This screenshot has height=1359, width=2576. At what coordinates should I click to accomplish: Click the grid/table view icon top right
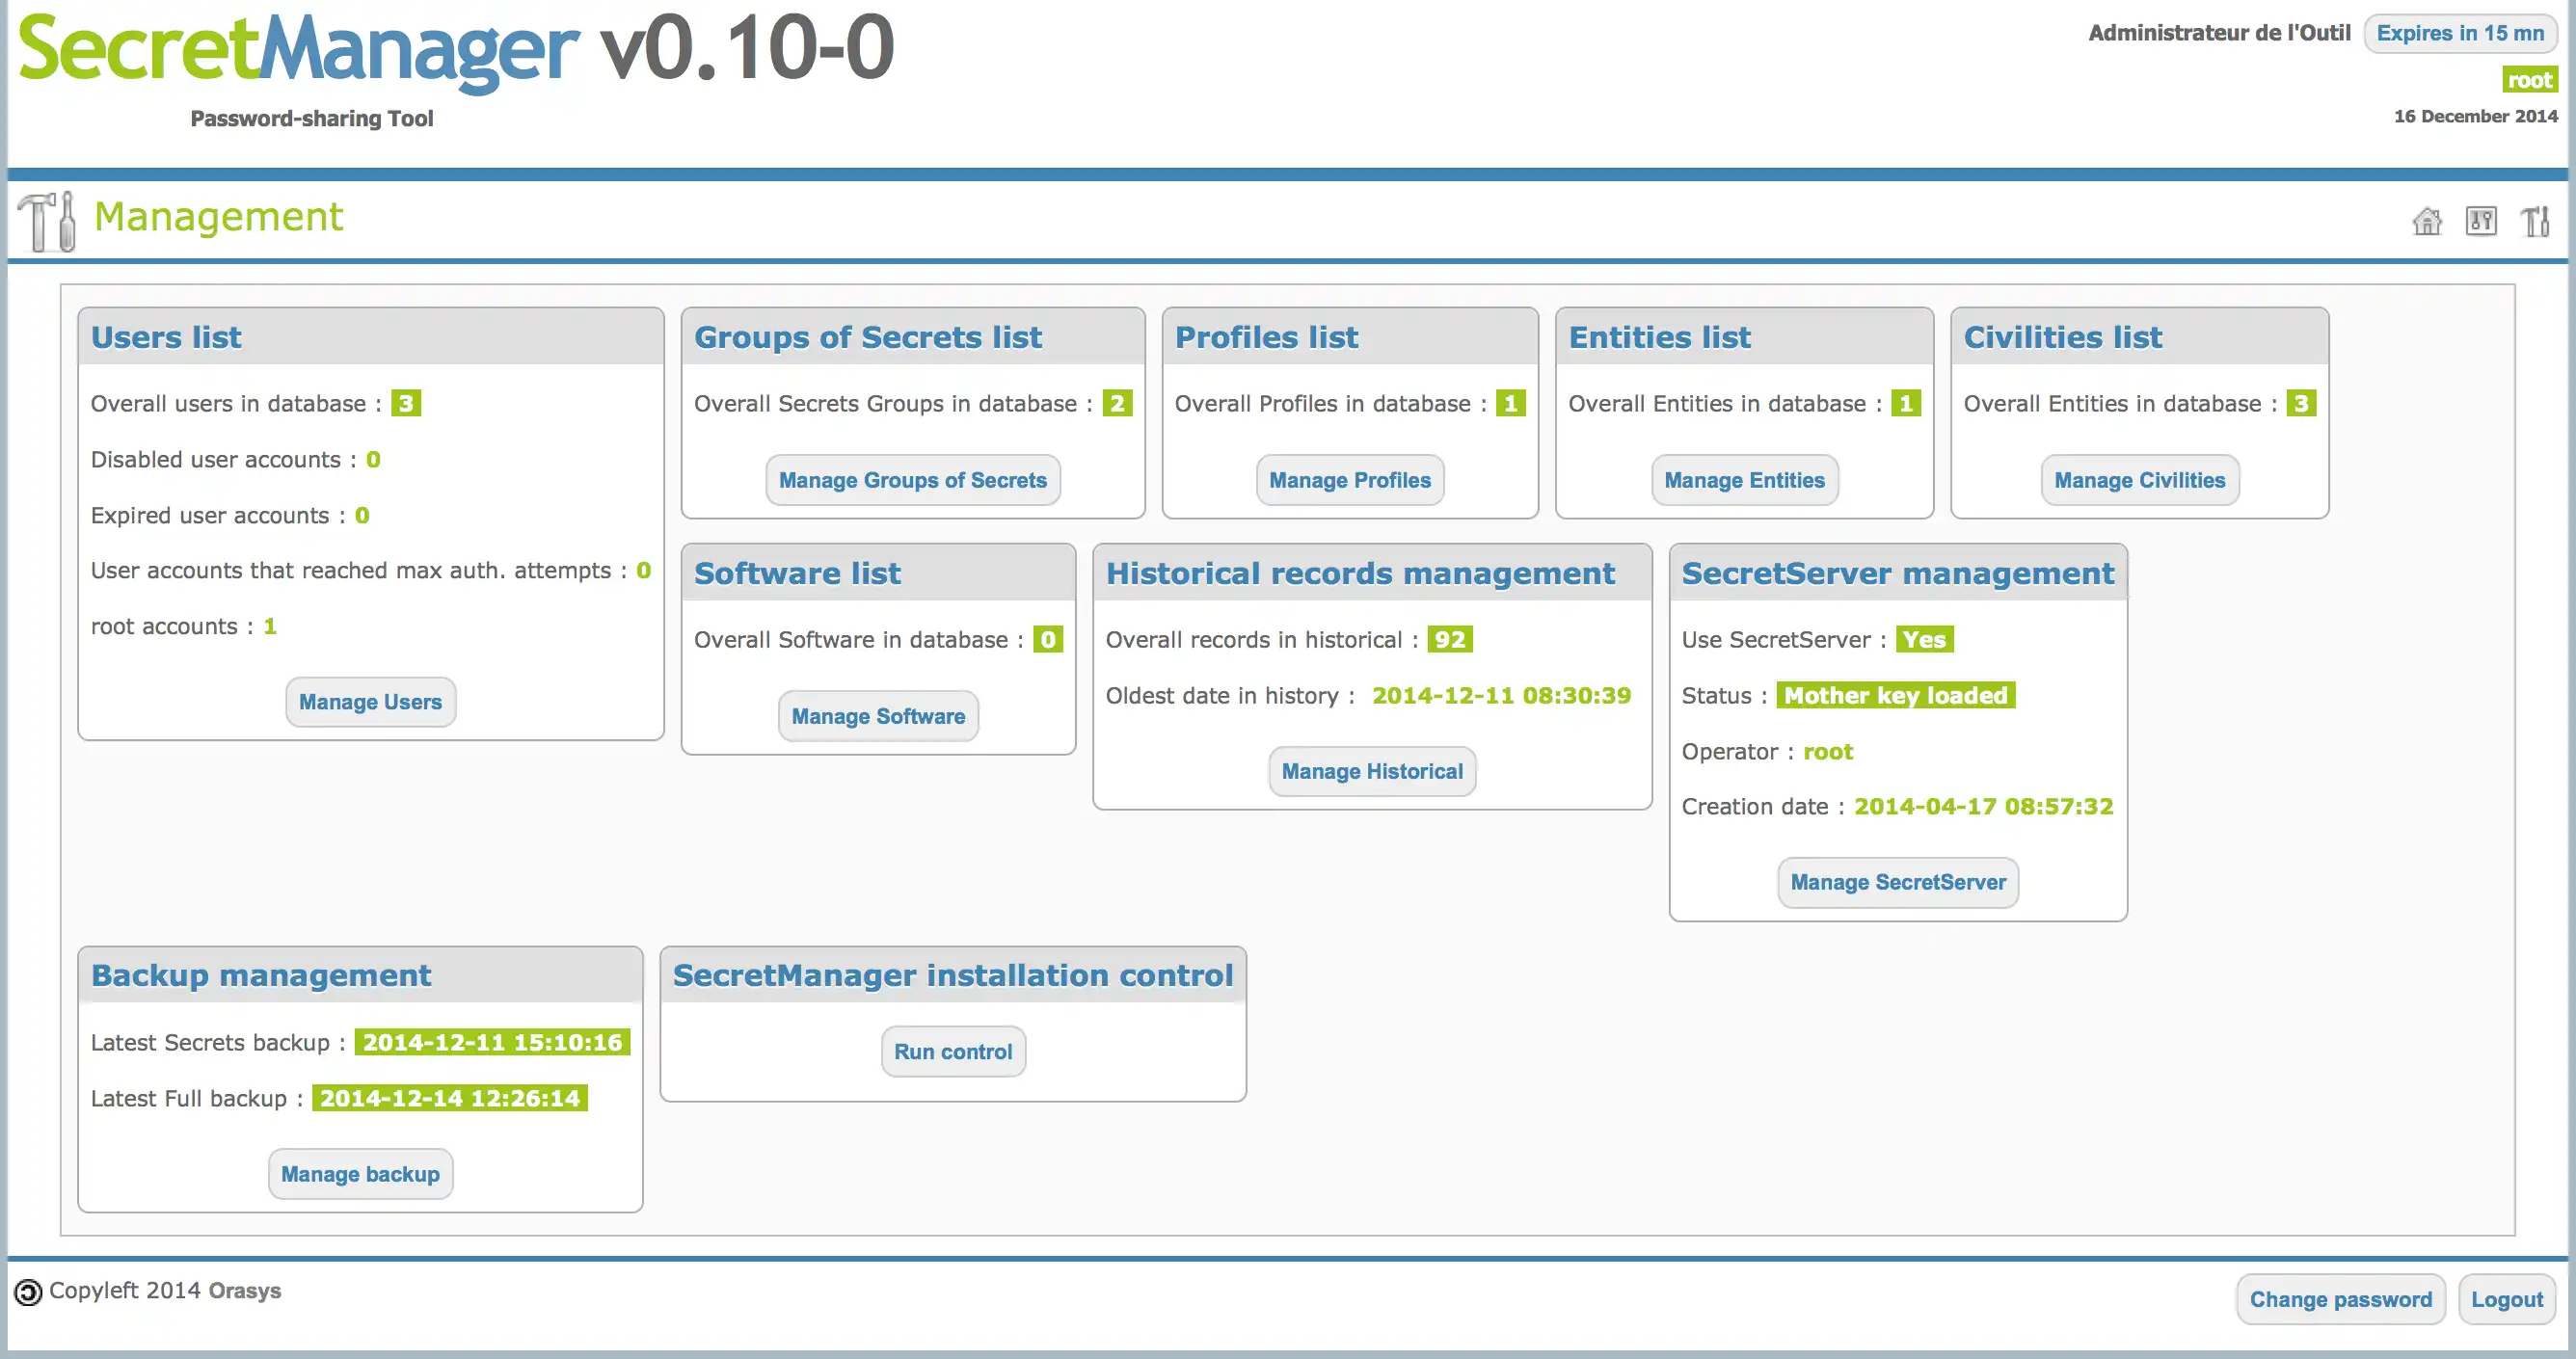(x=2481, y=222)
